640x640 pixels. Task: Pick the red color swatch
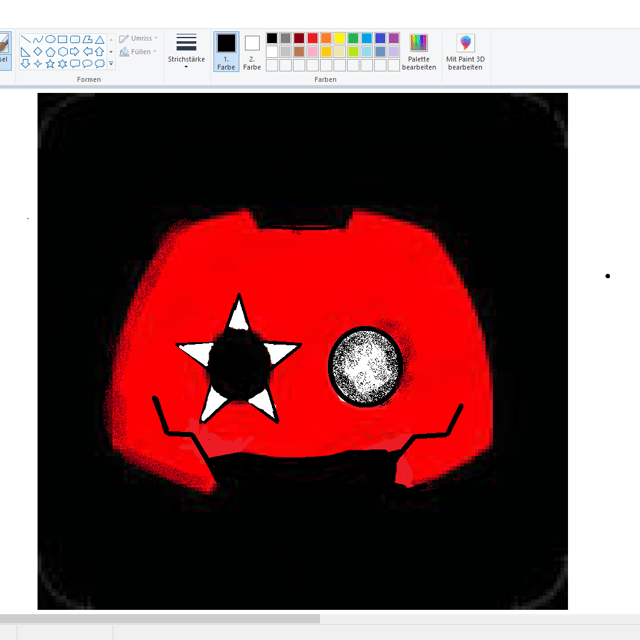tap(313, 38)
